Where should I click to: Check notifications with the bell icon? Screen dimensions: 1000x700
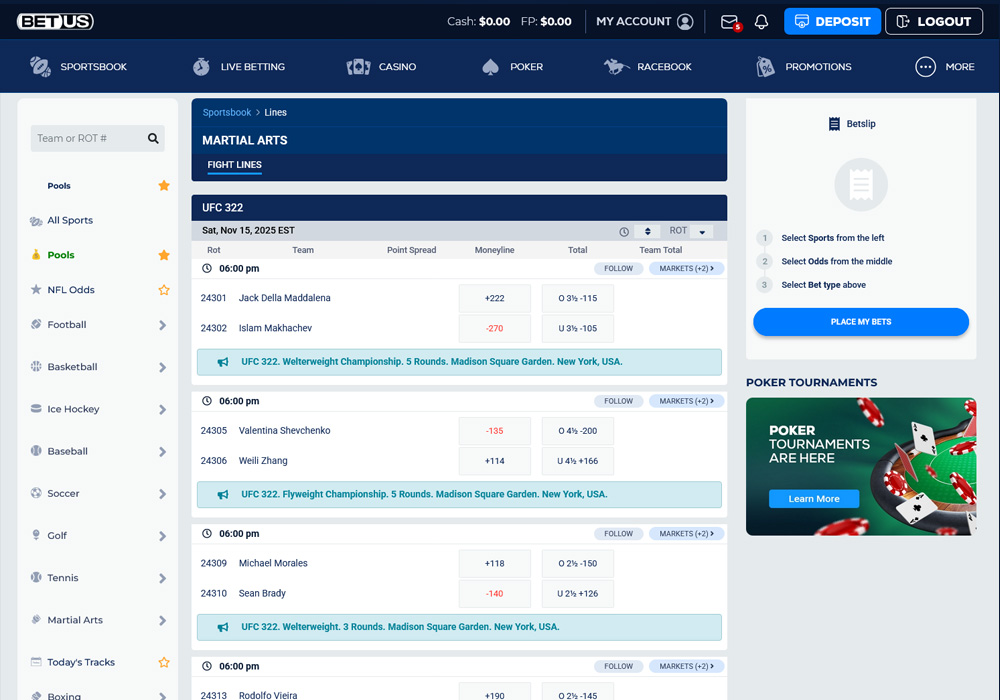tap(761, 21)
